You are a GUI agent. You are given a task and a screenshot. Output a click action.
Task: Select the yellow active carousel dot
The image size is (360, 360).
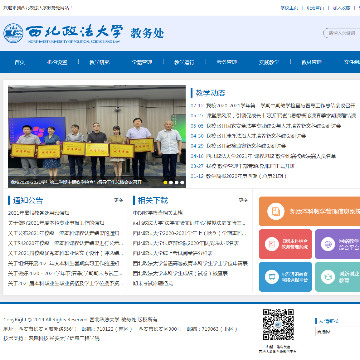click(x=165, y=182)
